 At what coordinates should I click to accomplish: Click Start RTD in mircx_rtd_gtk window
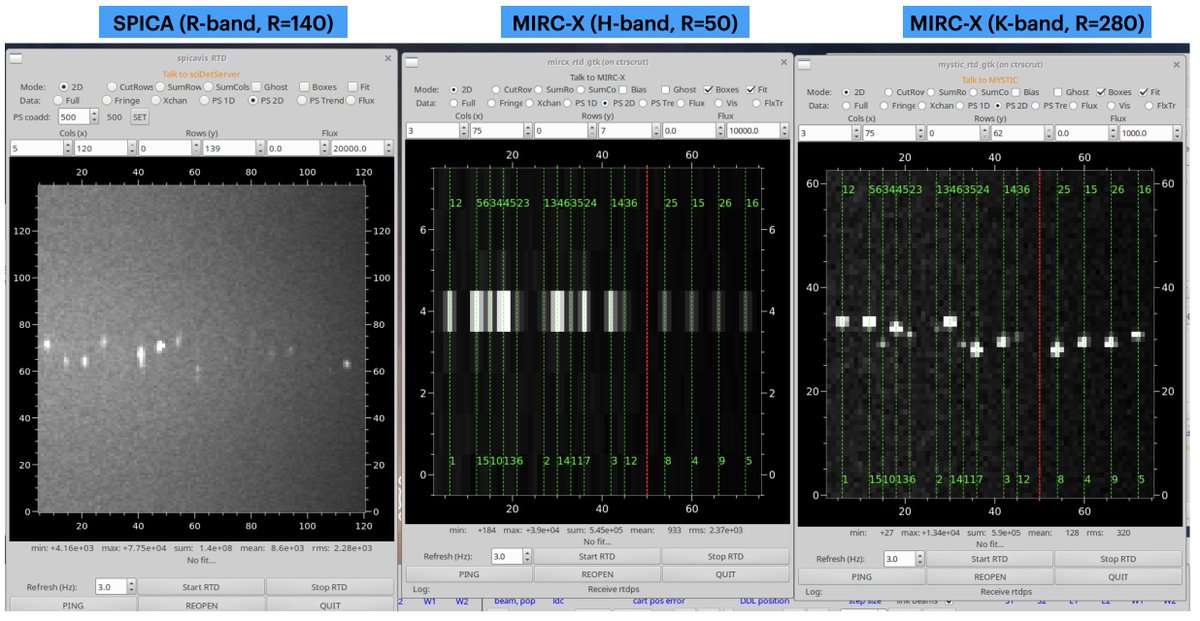tap(596, 556)
